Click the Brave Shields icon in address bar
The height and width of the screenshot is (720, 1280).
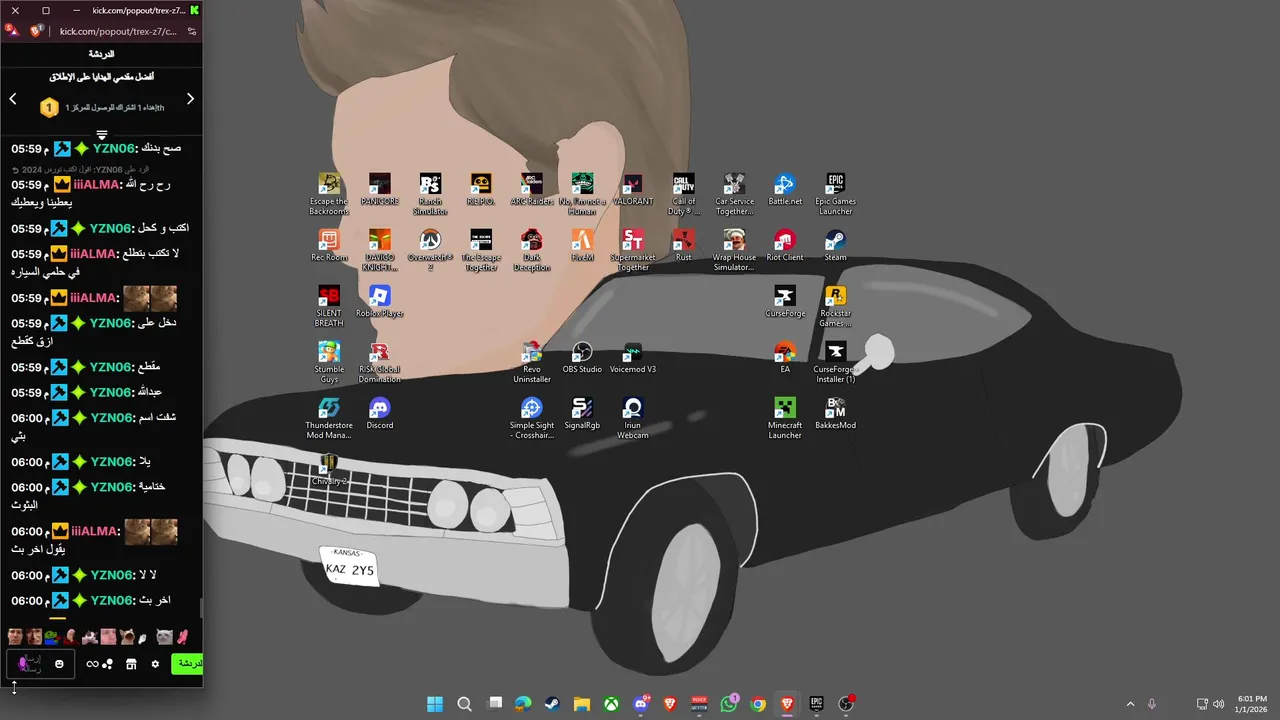(x=37, y=31)
